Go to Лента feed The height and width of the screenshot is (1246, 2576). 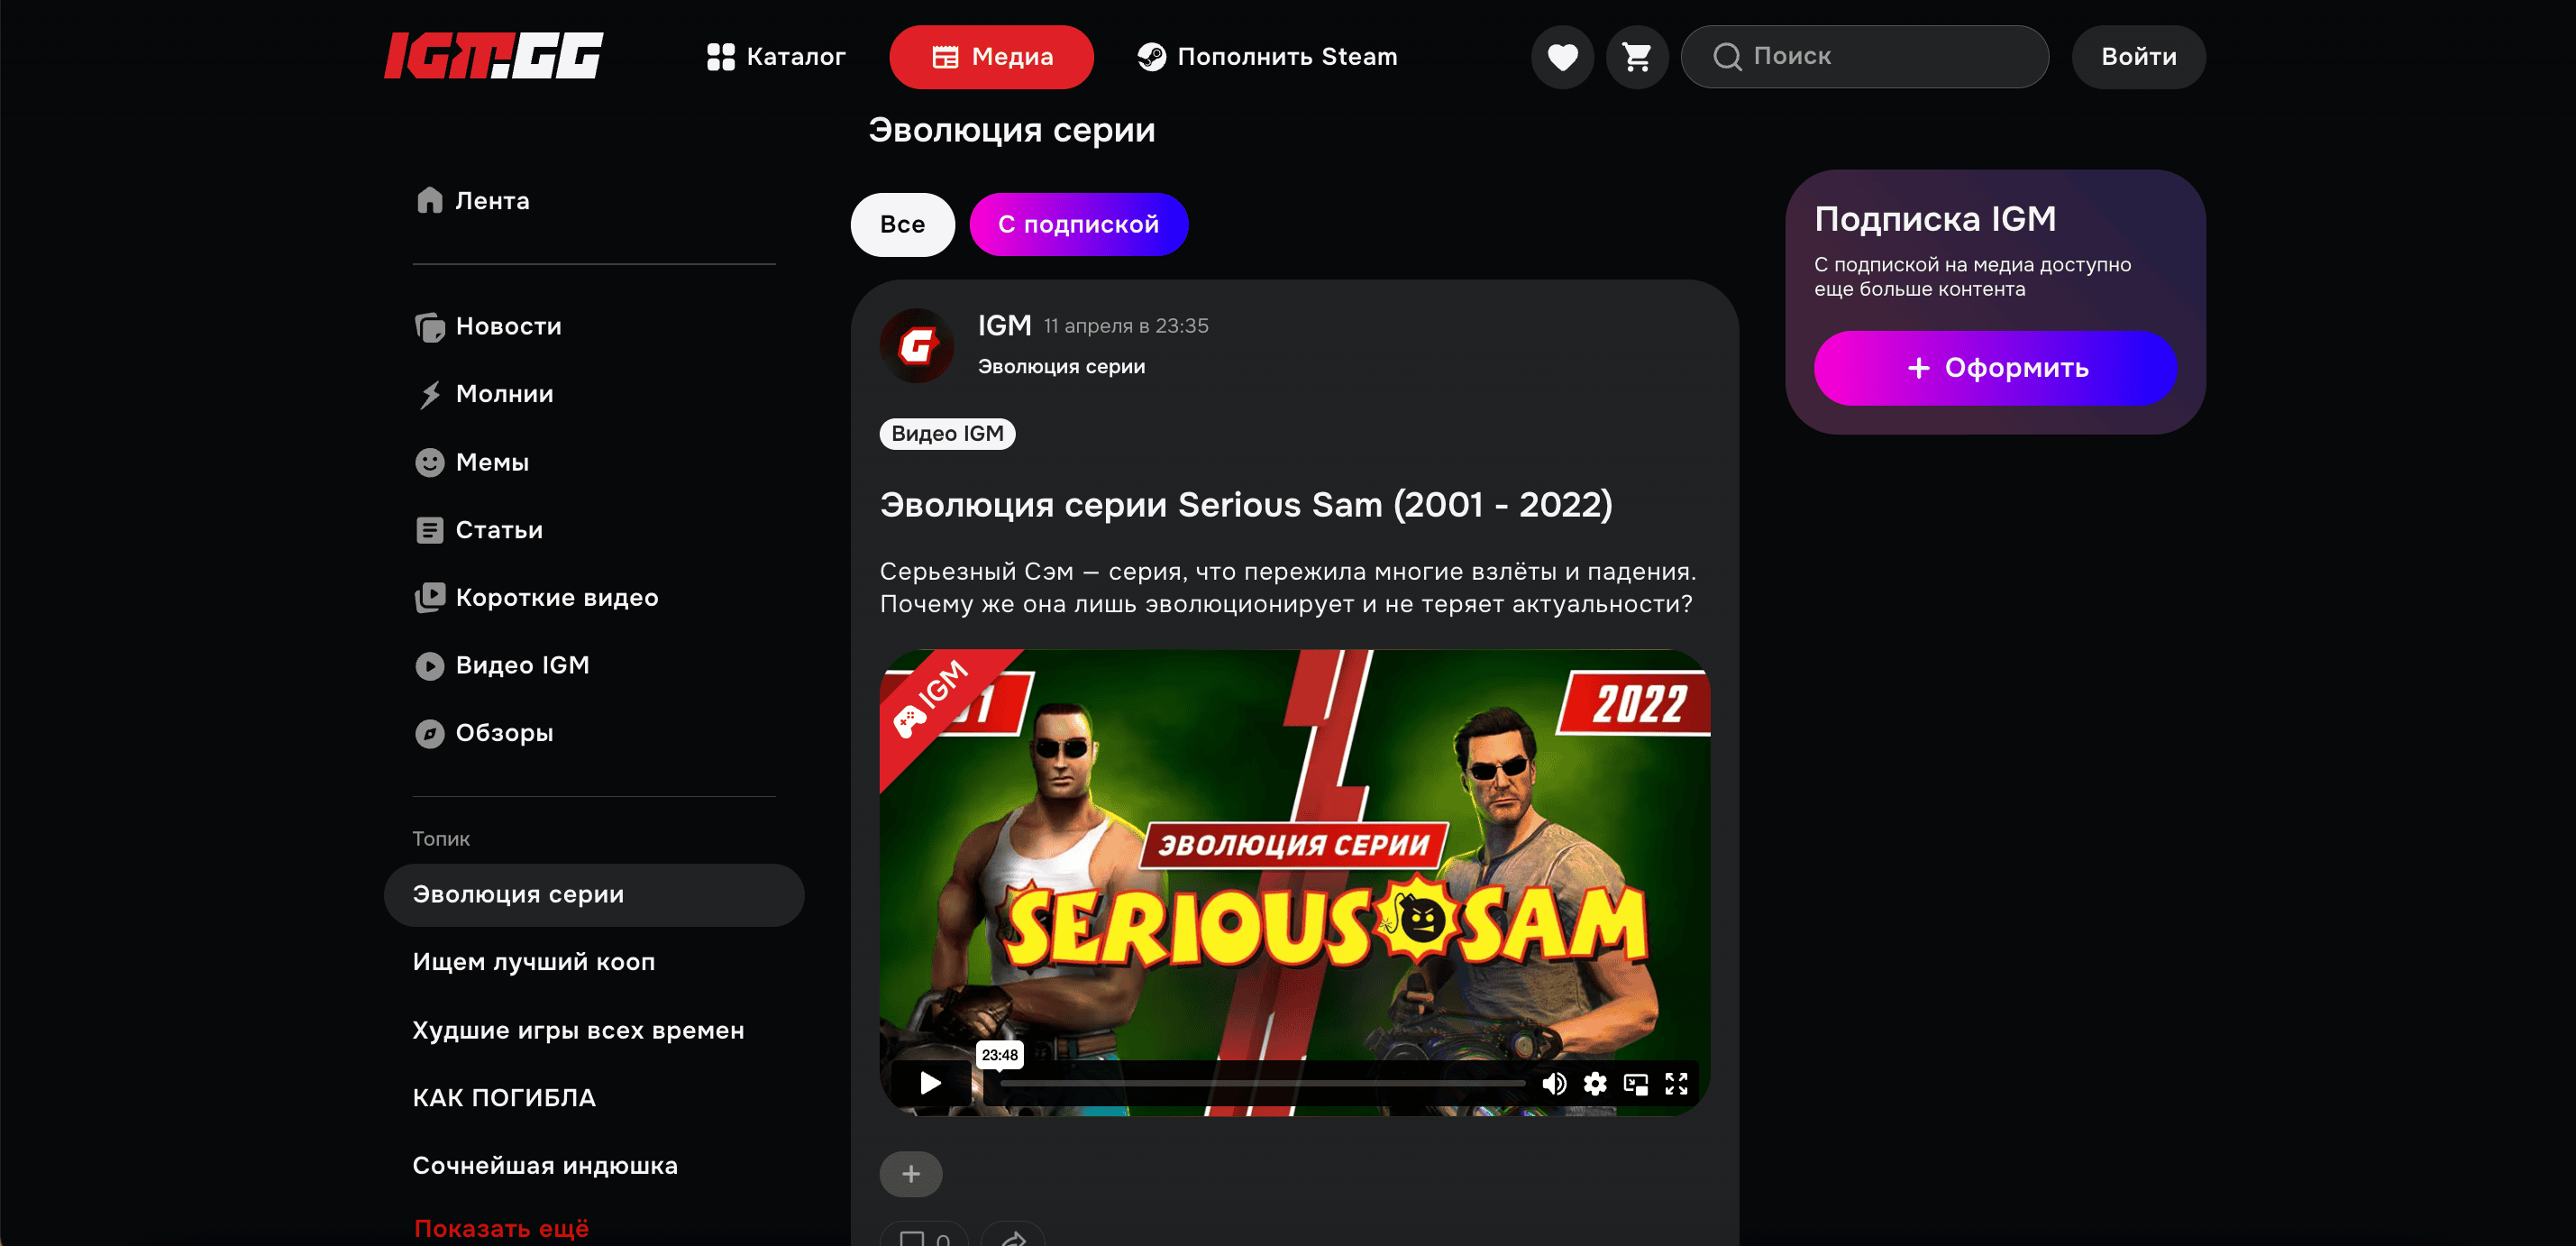click(x=473, y=201)
